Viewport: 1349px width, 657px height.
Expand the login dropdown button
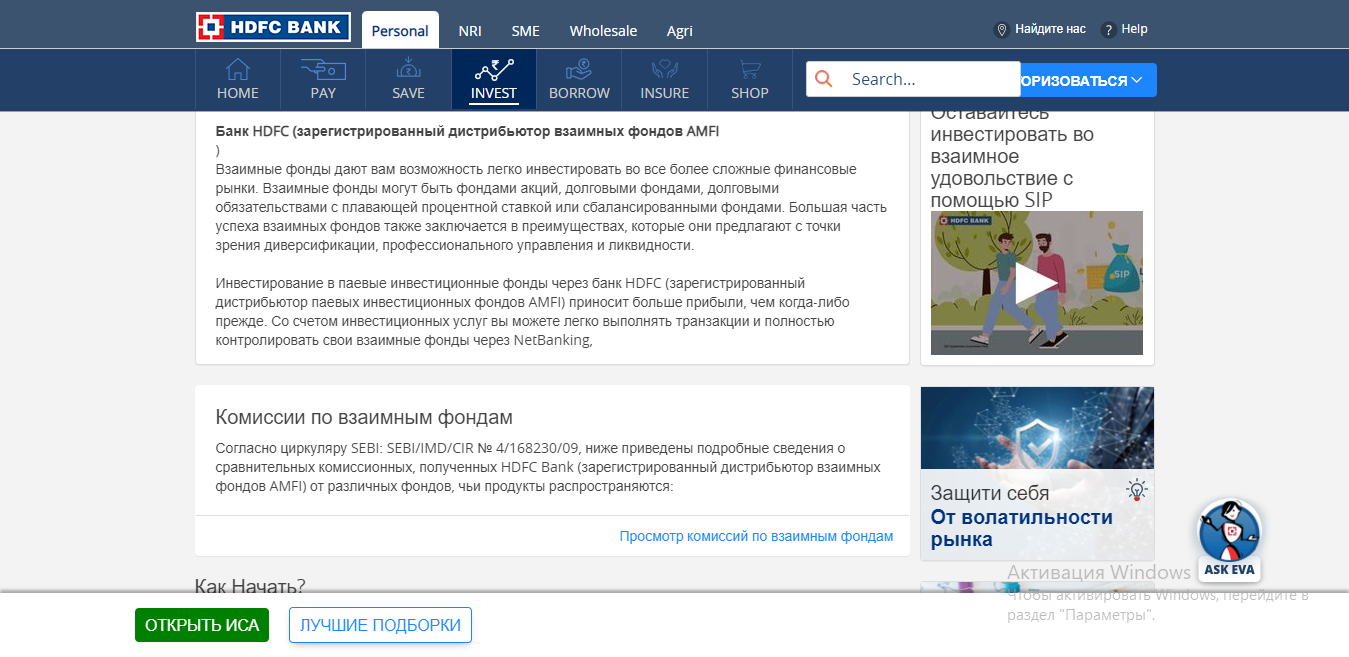click(x=1088, y=80)
